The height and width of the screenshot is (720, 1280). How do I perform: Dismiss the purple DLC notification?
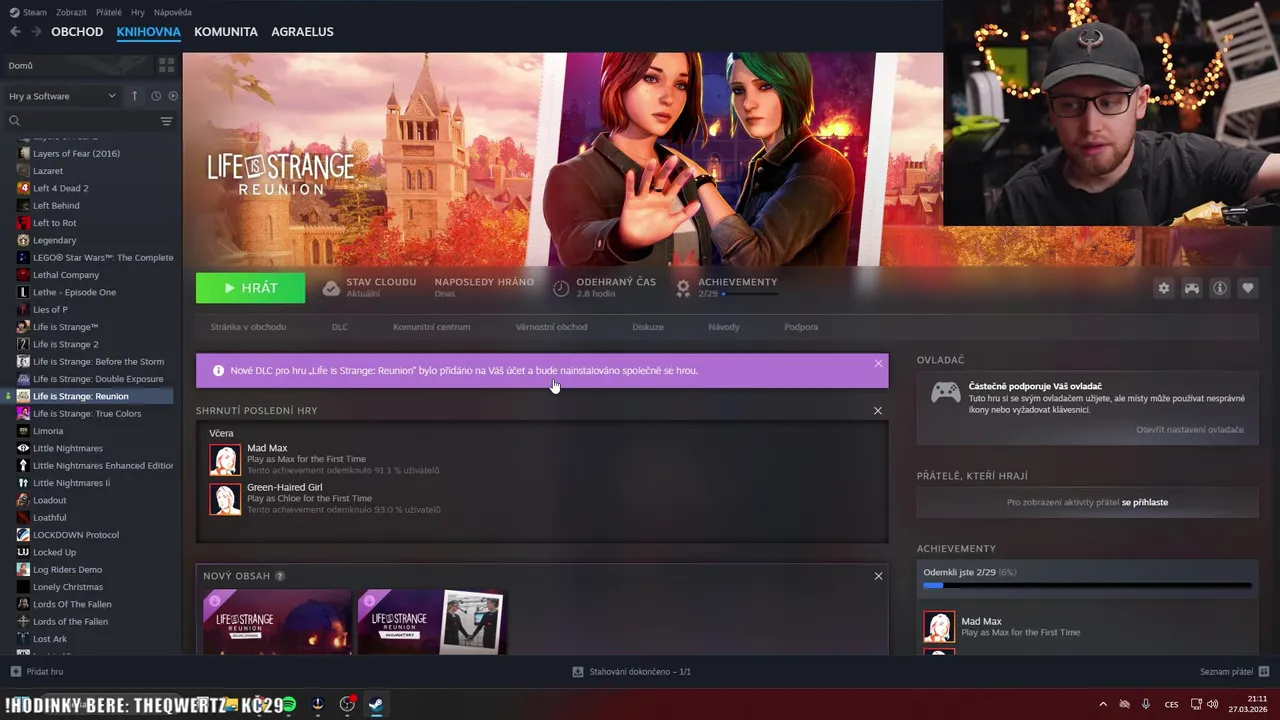point(878,364)
